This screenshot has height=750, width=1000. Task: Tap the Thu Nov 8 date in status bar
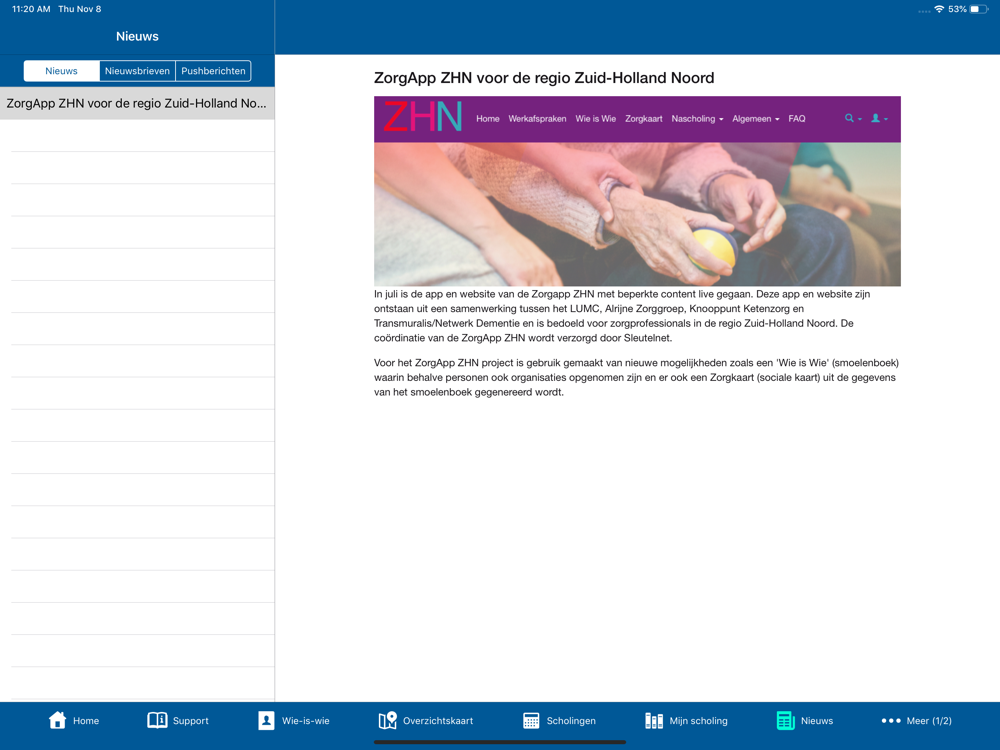click(80, 9)
